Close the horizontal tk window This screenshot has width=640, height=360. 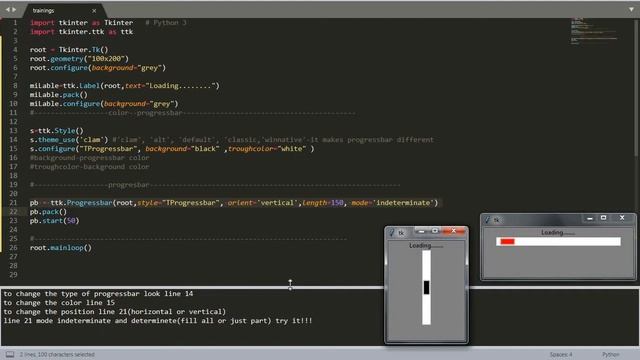622,218
